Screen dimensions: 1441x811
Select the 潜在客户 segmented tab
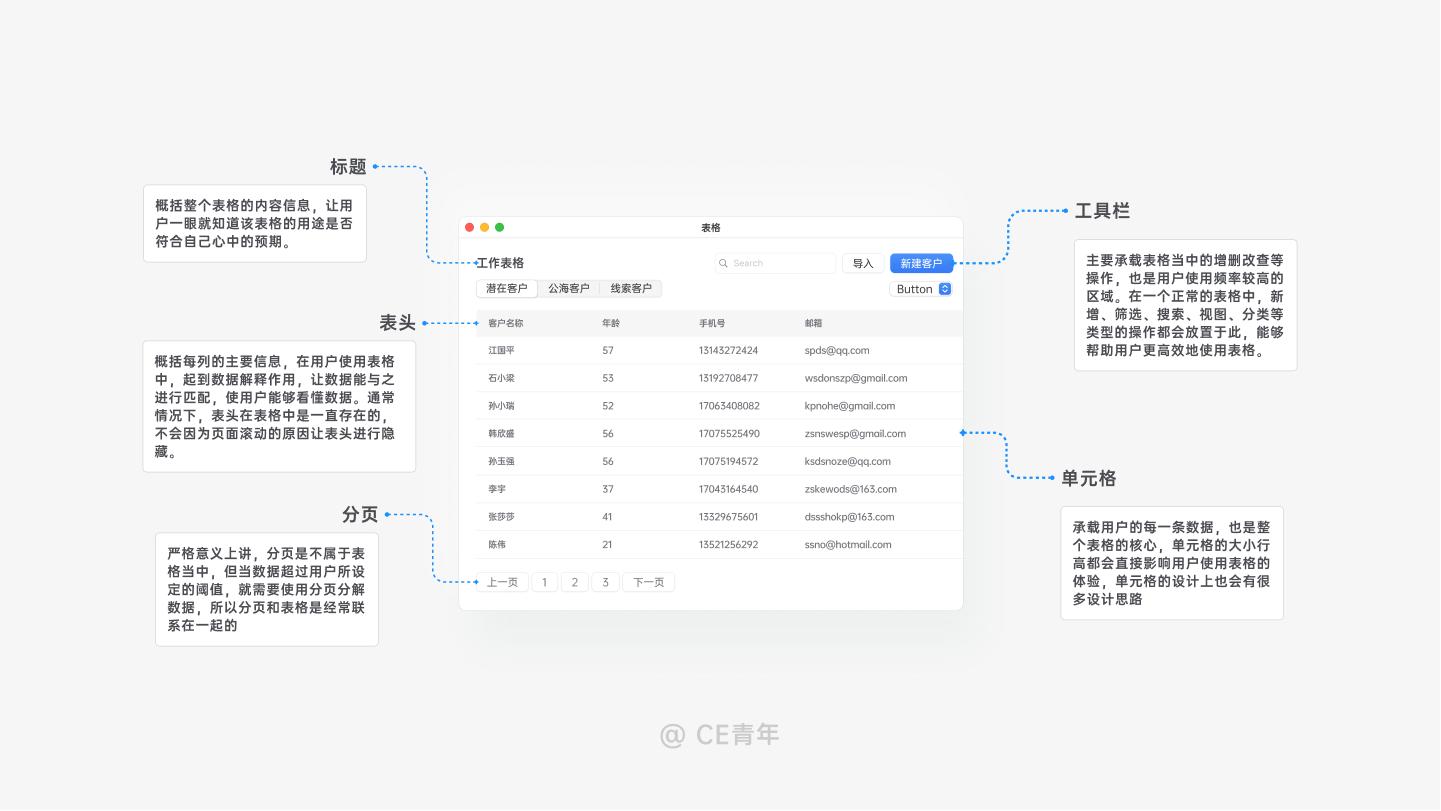click(x=506, y=288)
